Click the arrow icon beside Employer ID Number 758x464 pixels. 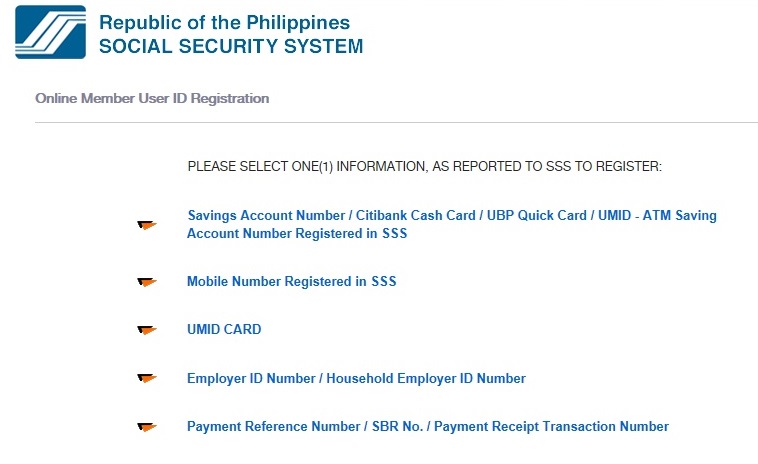pos(147,378)
